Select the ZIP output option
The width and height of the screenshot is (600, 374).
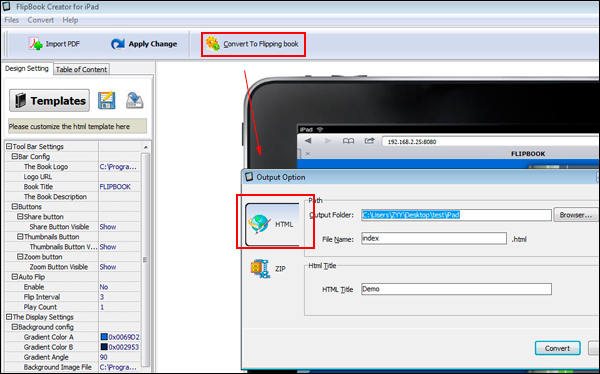point(268,268)
